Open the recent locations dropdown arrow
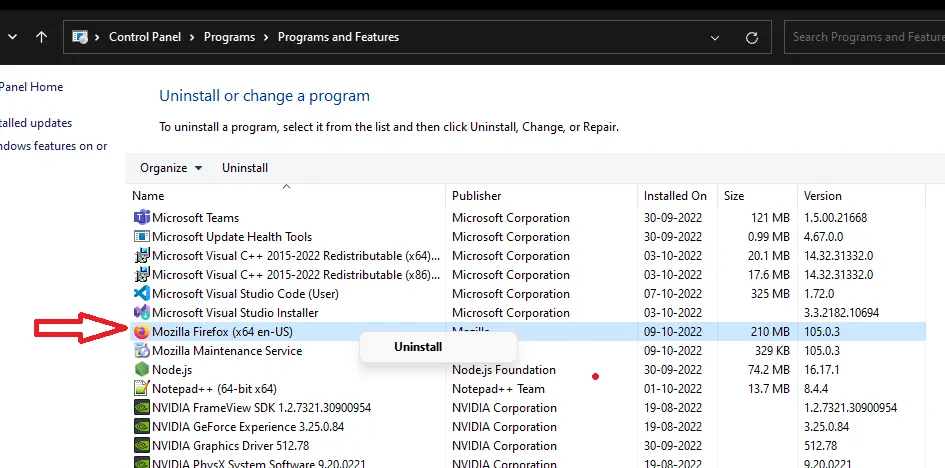Viewport: 945px width, 468px height. click(x=12, y=37)
